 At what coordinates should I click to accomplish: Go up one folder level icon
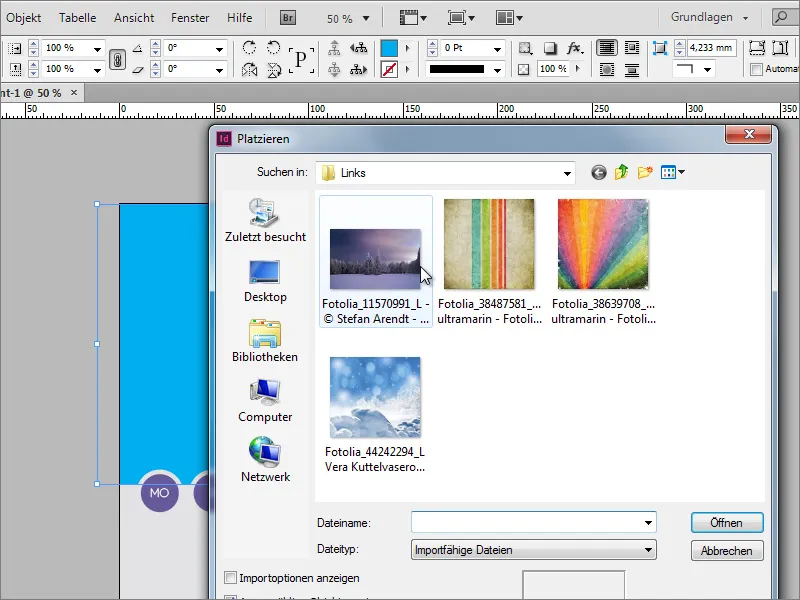[x=621, y=172]
